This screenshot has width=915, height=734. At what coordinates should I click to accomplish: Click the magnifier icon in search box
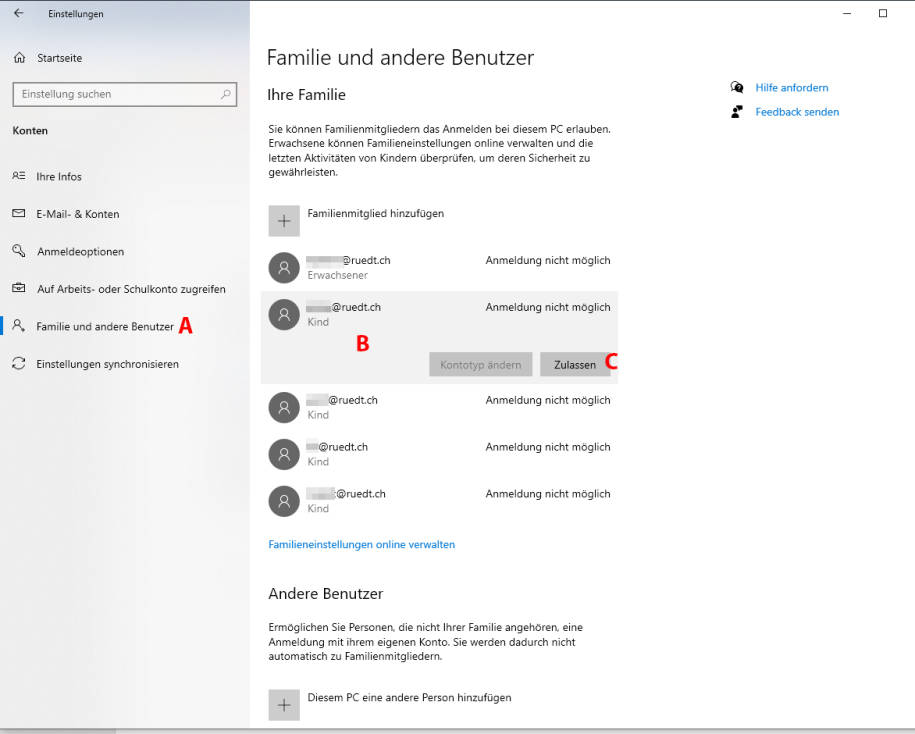225,94
